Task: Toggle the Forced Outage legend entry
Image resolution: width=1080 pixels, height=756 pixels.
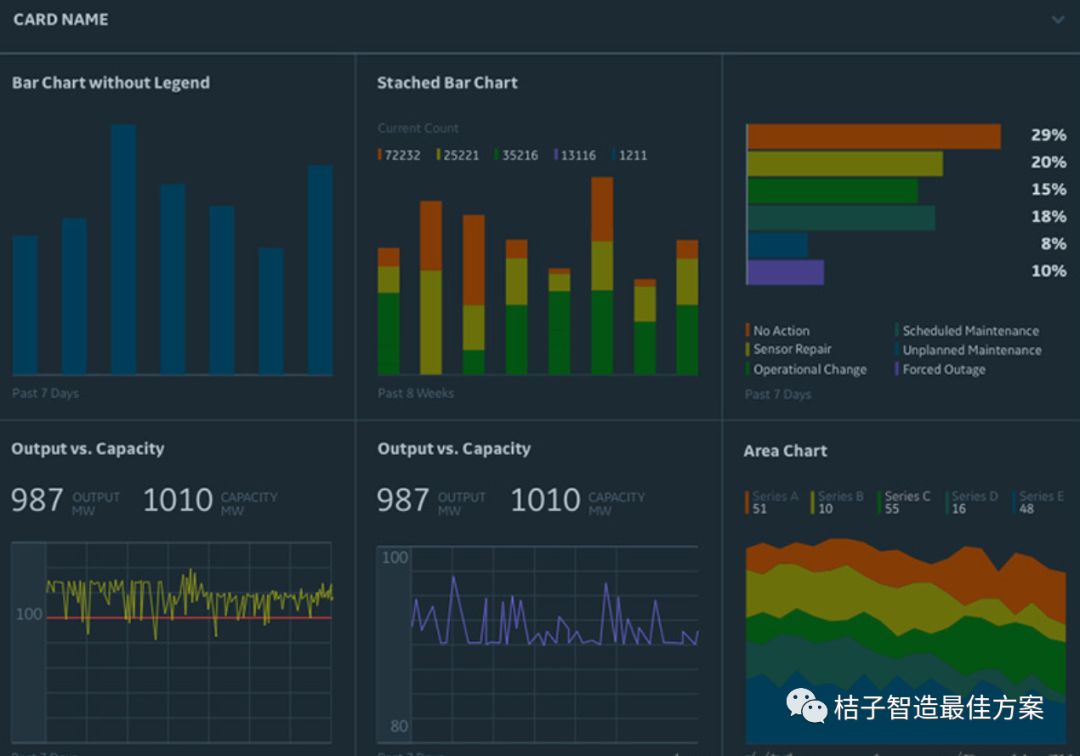Action: pyautogui.click(x=943, y=369)
